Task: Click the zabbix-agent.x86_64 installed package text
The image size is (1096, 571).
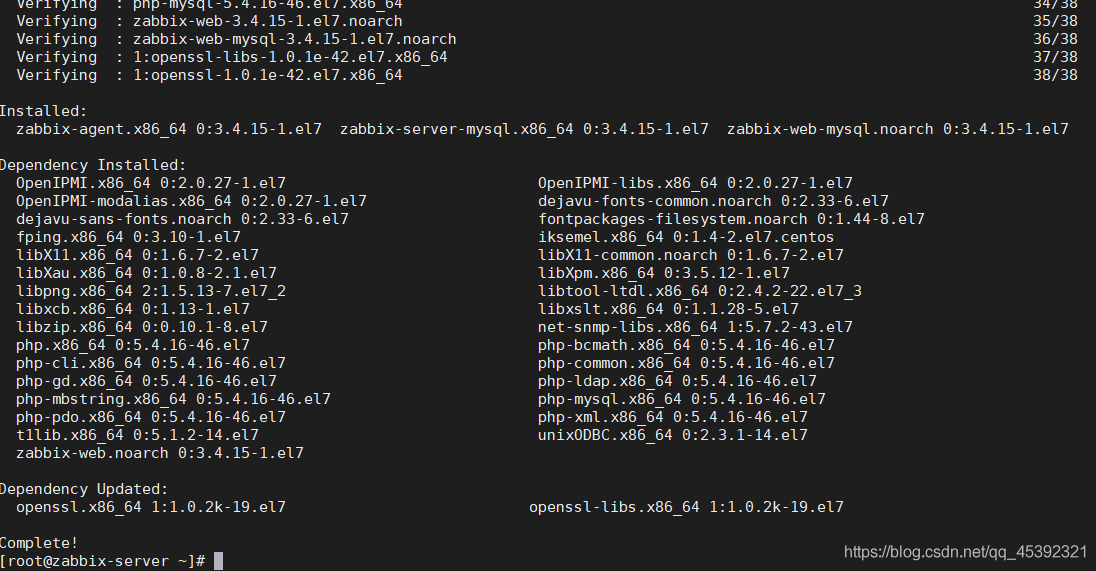Action: (169, 129)
